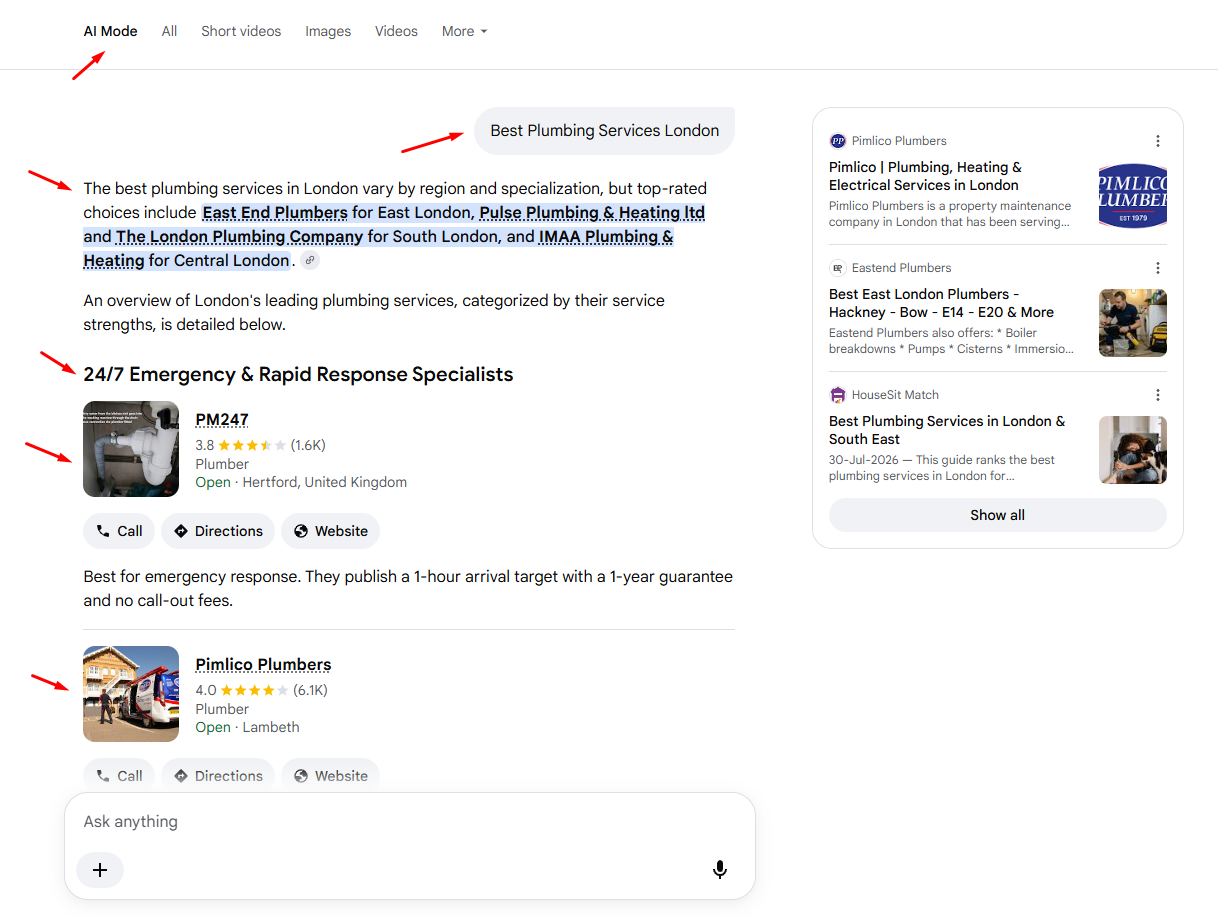Click Show all sources button
The image size is (1218, 917).
point(998,515)
